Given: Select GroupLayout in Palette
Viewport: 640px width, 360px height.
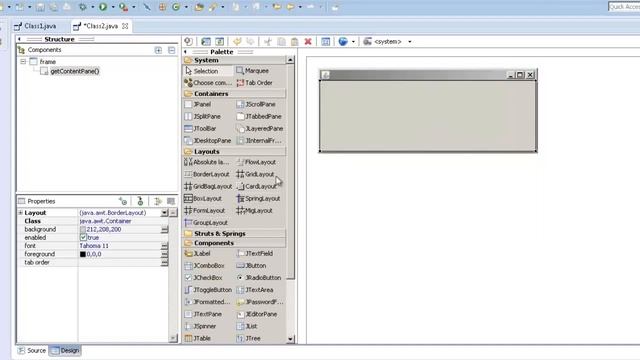Looking at the screenshot, I should pos(206,222).
